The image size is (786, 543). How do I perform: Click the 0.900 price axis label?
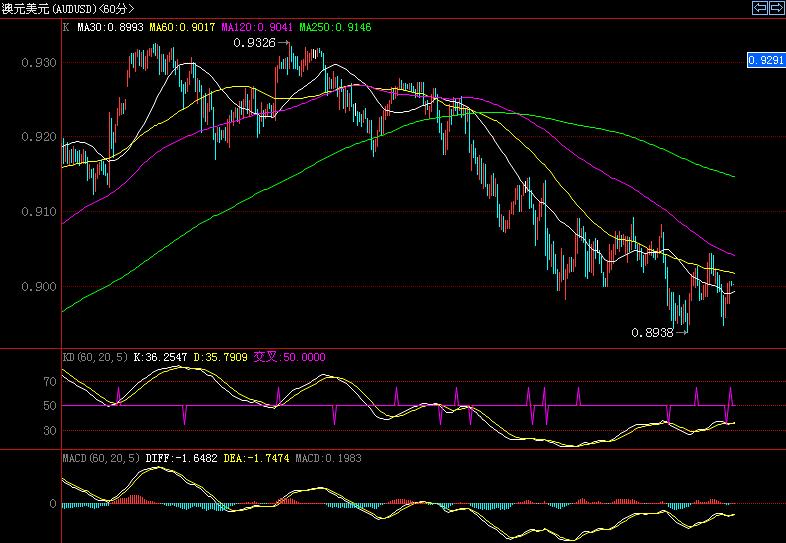(x=39, y=286)
